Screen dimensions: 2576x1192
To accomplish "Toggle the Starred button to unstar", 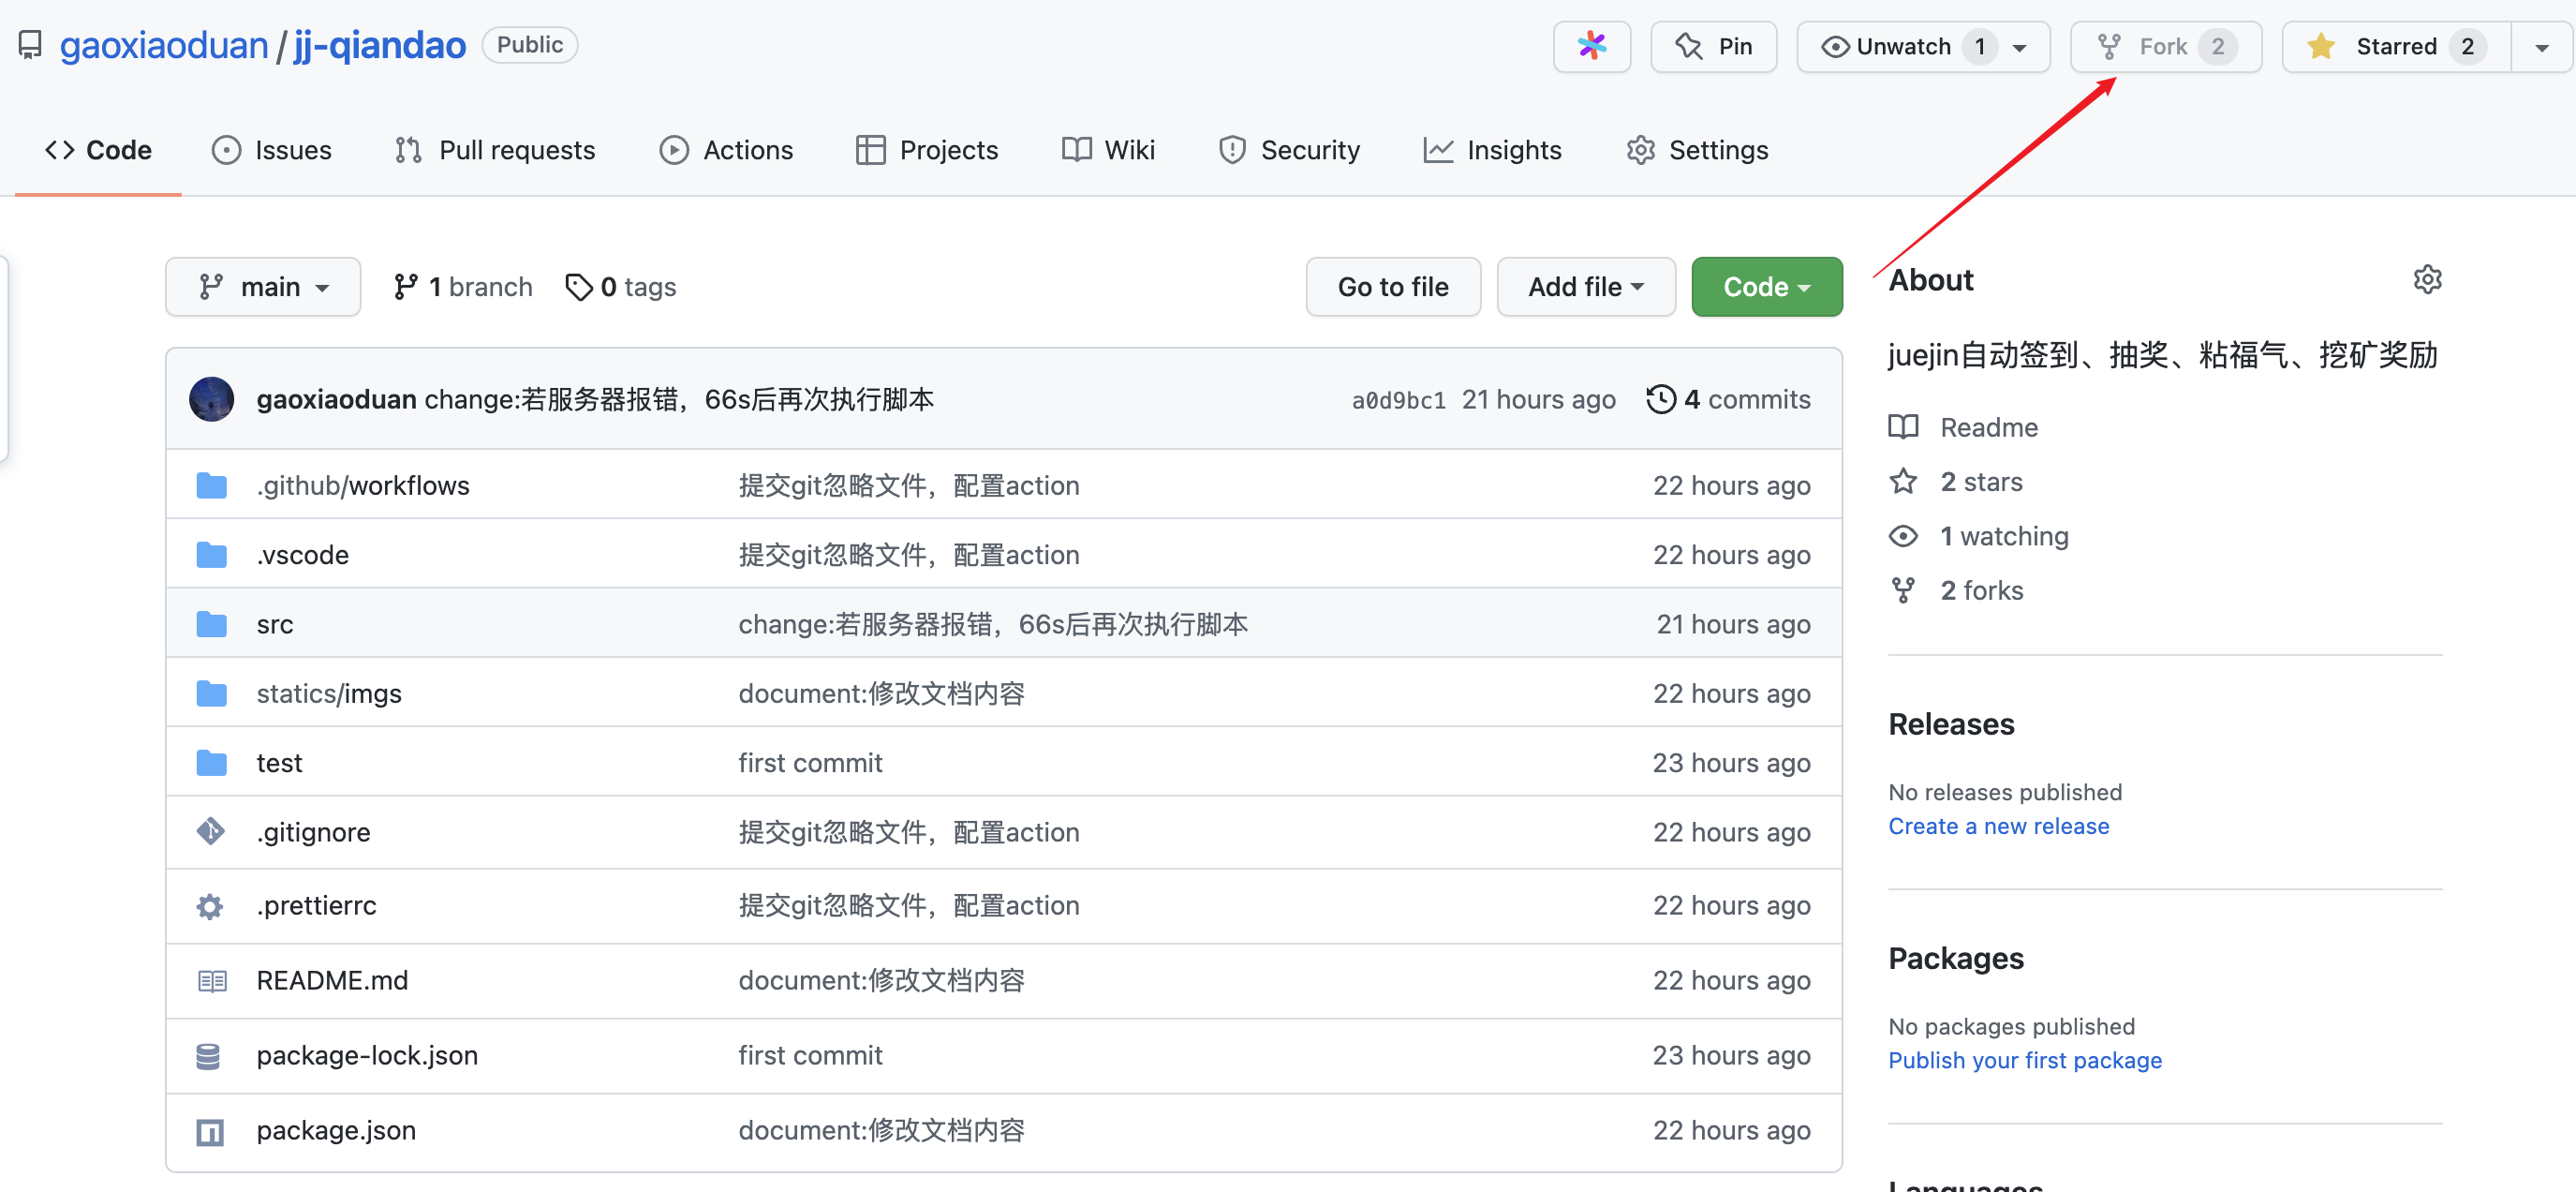I will pyautogui.click(x=2395, y=46).
